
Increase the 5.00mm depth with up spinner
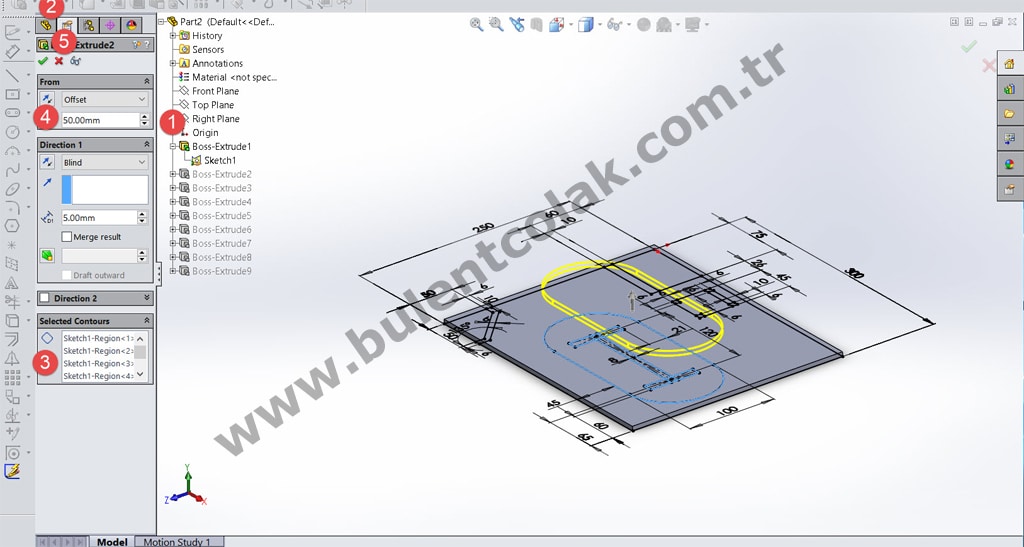(143, 214)
